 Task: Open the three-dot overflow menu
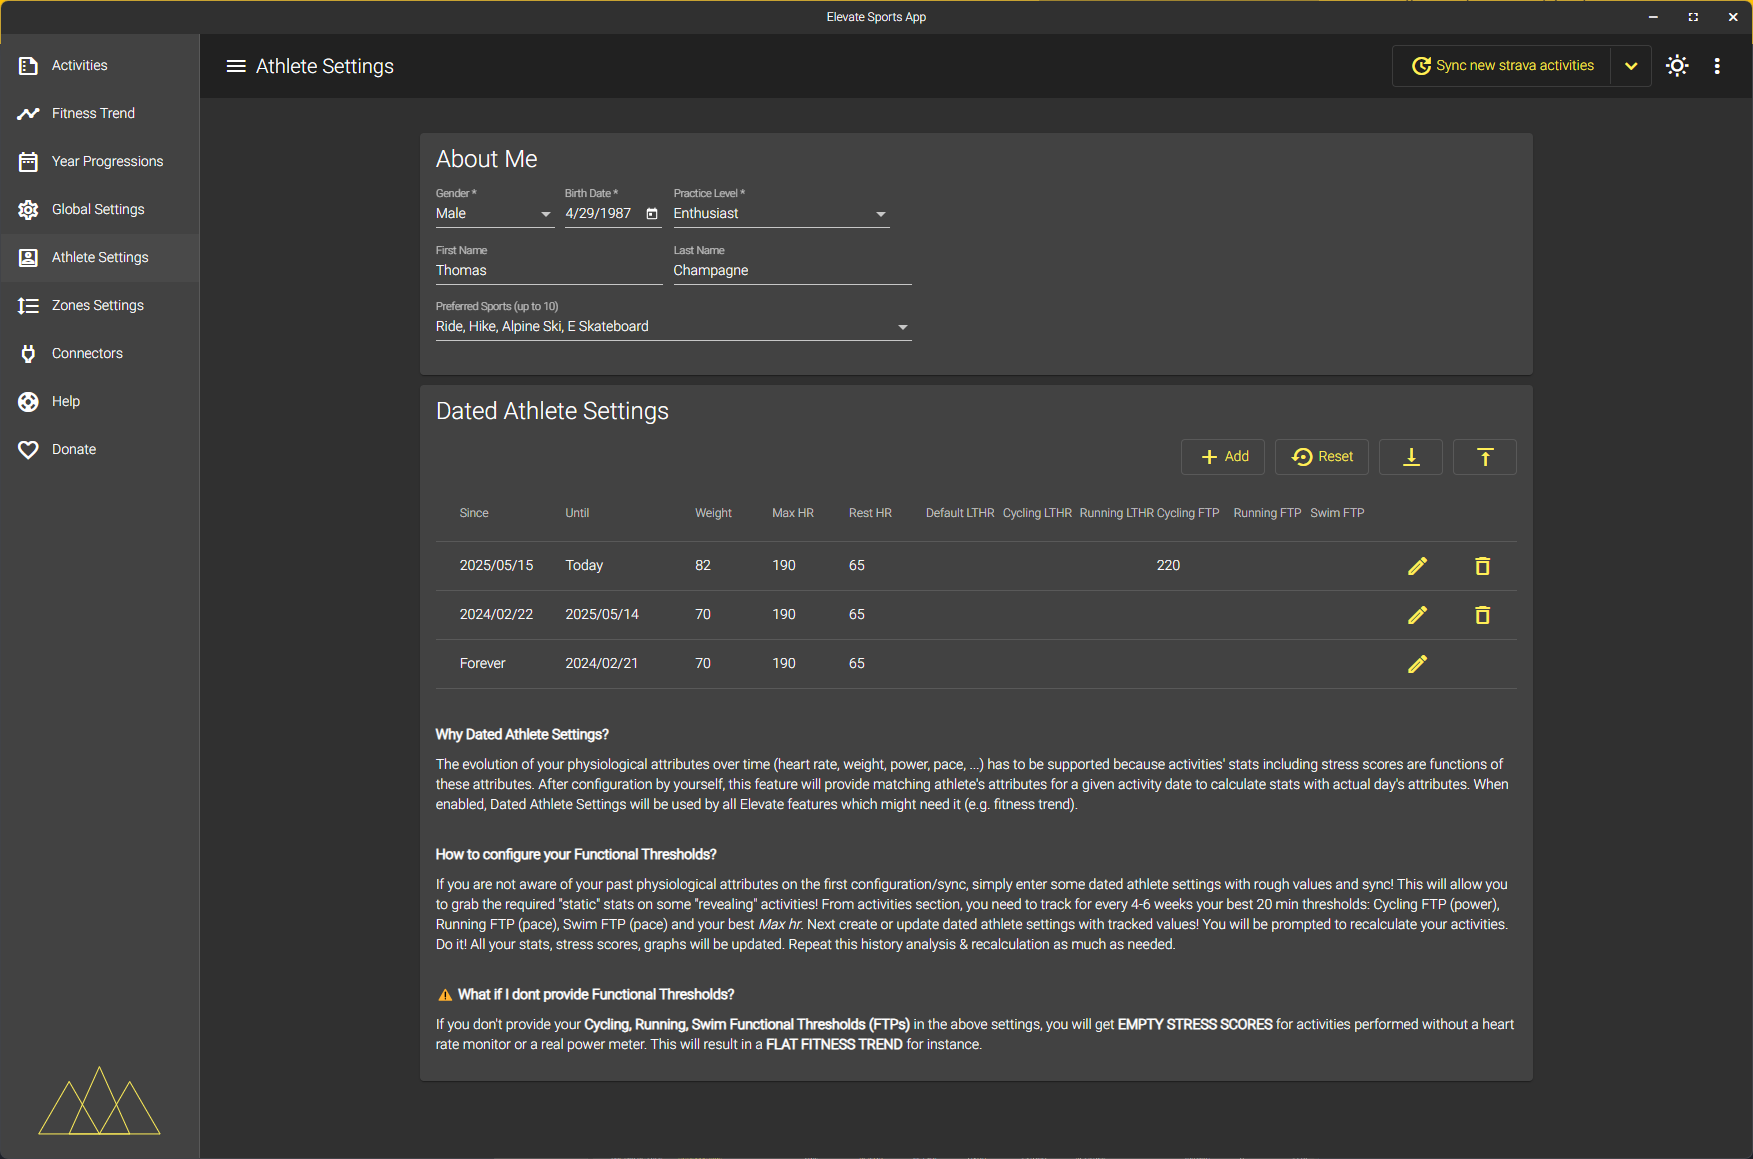[x=1717, y=65]
